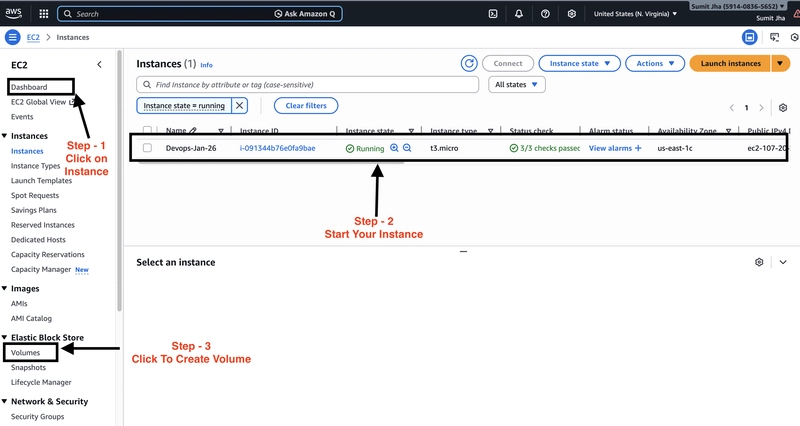Screen dimensions: 800x426
Task: Open Events in the sidebar
Action: (x=22, y=117)
